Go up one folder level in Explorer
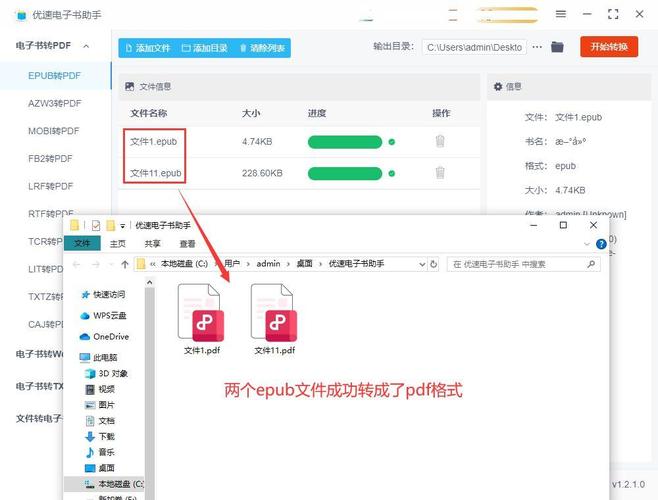The height and width of the screenshot is (500, 658). coord(125,264)
